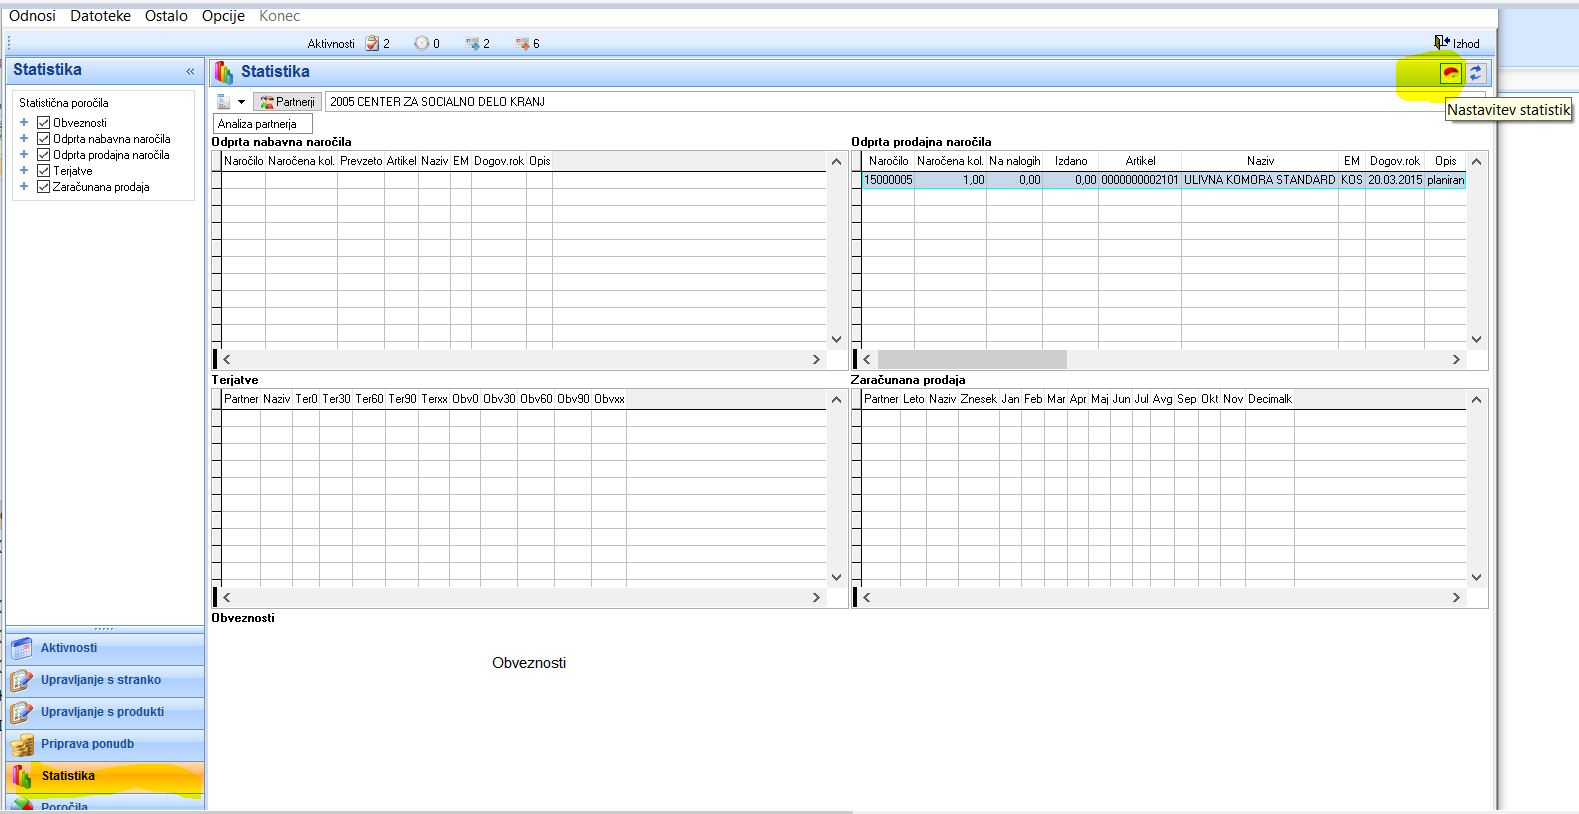Click the Artikel column header in sales orders
The image size is (1579, 814).
coord(1140,161)
